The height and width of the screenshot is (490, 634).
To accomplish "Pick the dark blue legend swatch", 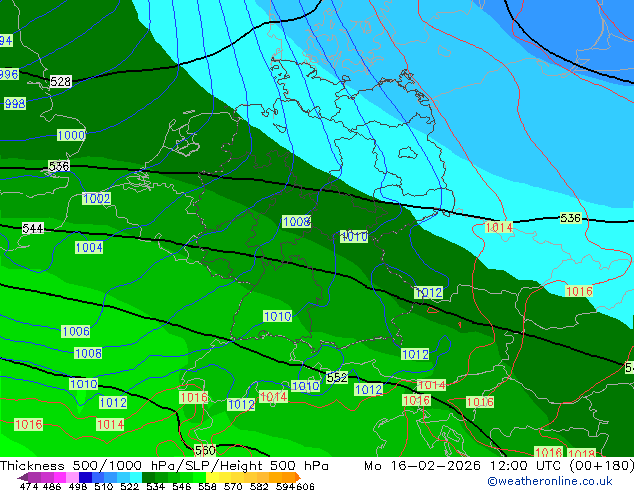I will tap(85, 477).
